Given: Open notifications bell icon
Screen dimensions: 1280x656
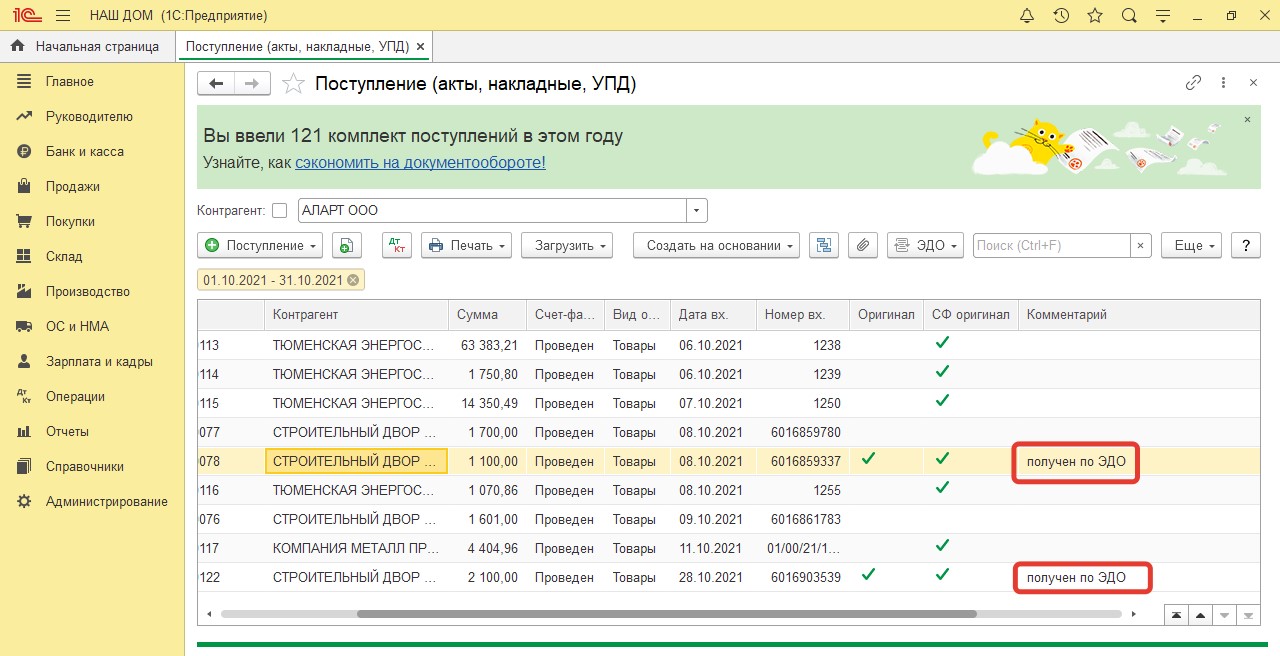Looking at the screenshot, I should coord(1027,16).
